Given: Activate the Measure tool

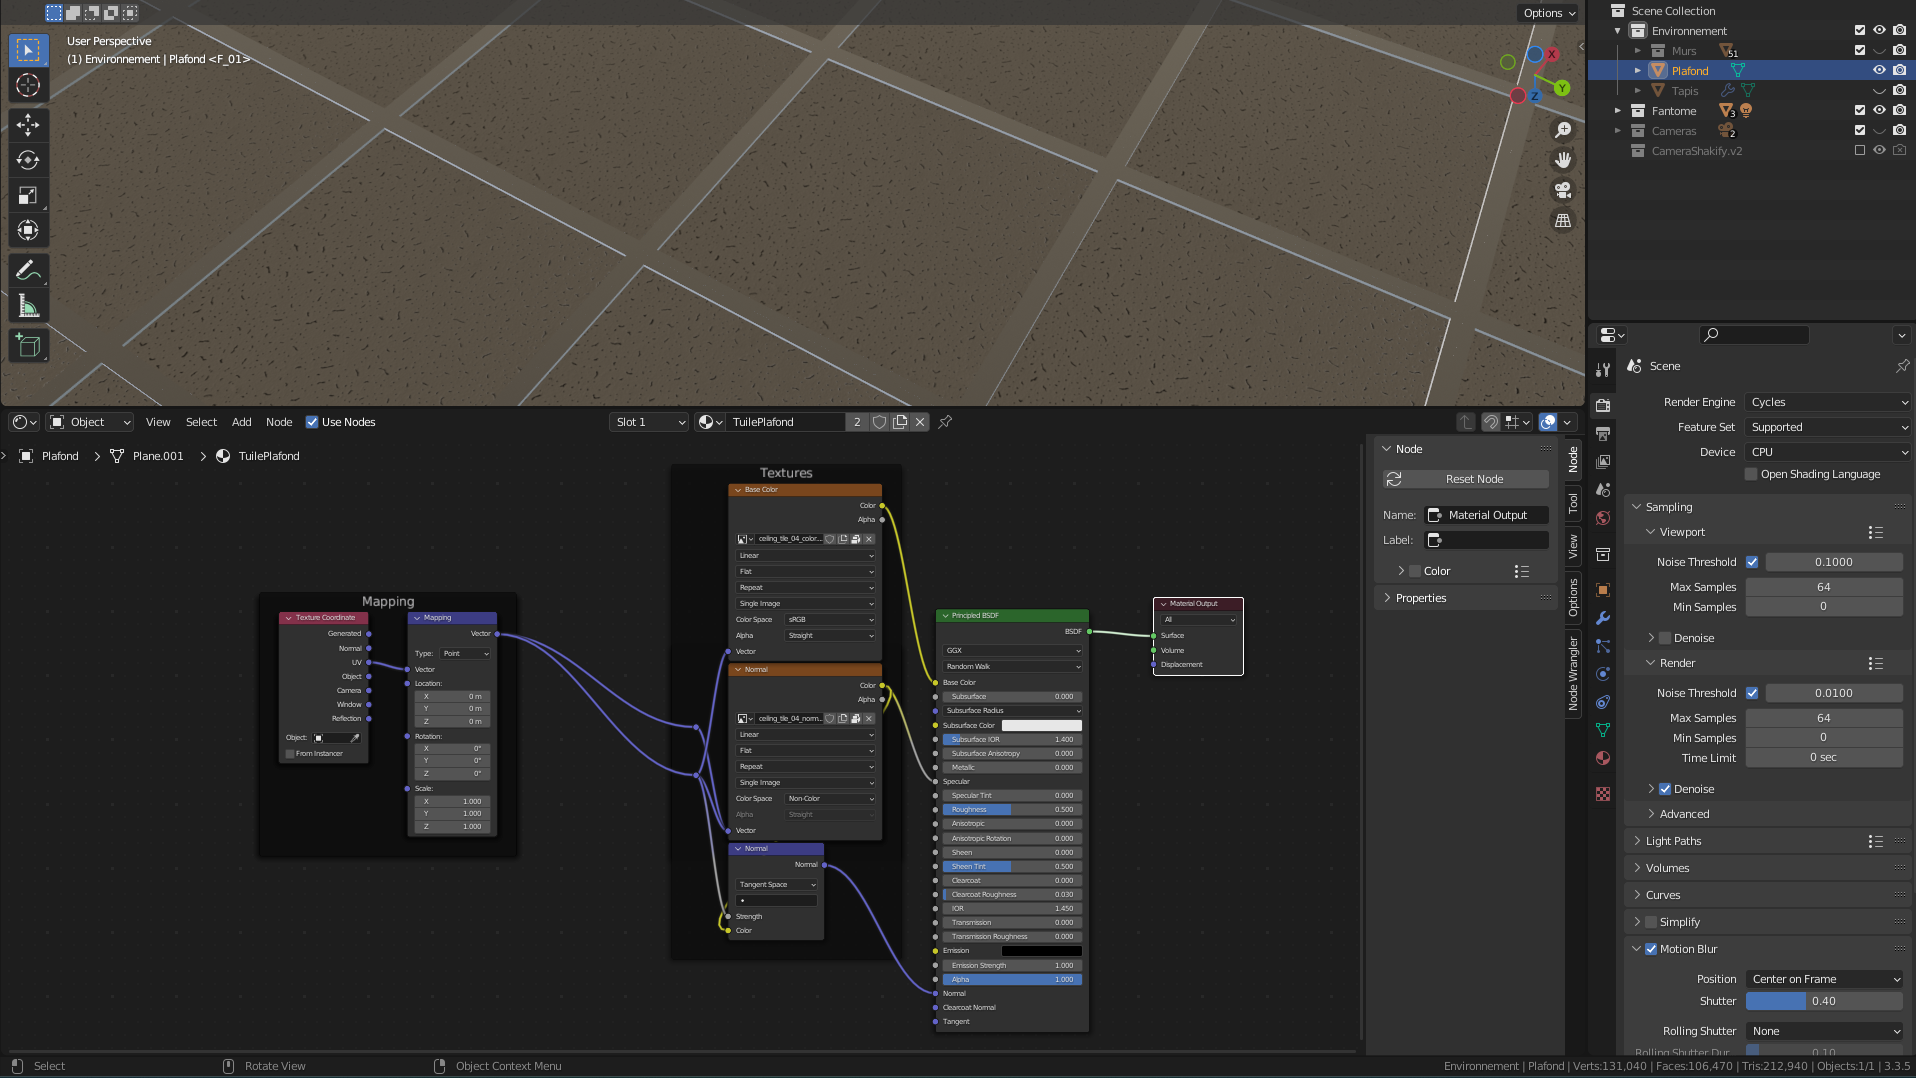Looking at the screenshot, I should (x=28, y=307).
